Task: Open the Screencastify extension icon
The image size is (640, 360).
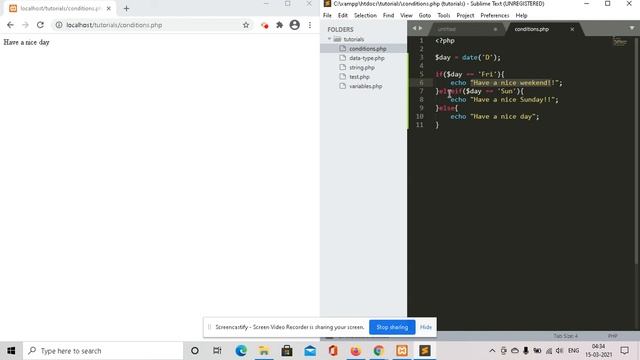Action: coord(264,25)
